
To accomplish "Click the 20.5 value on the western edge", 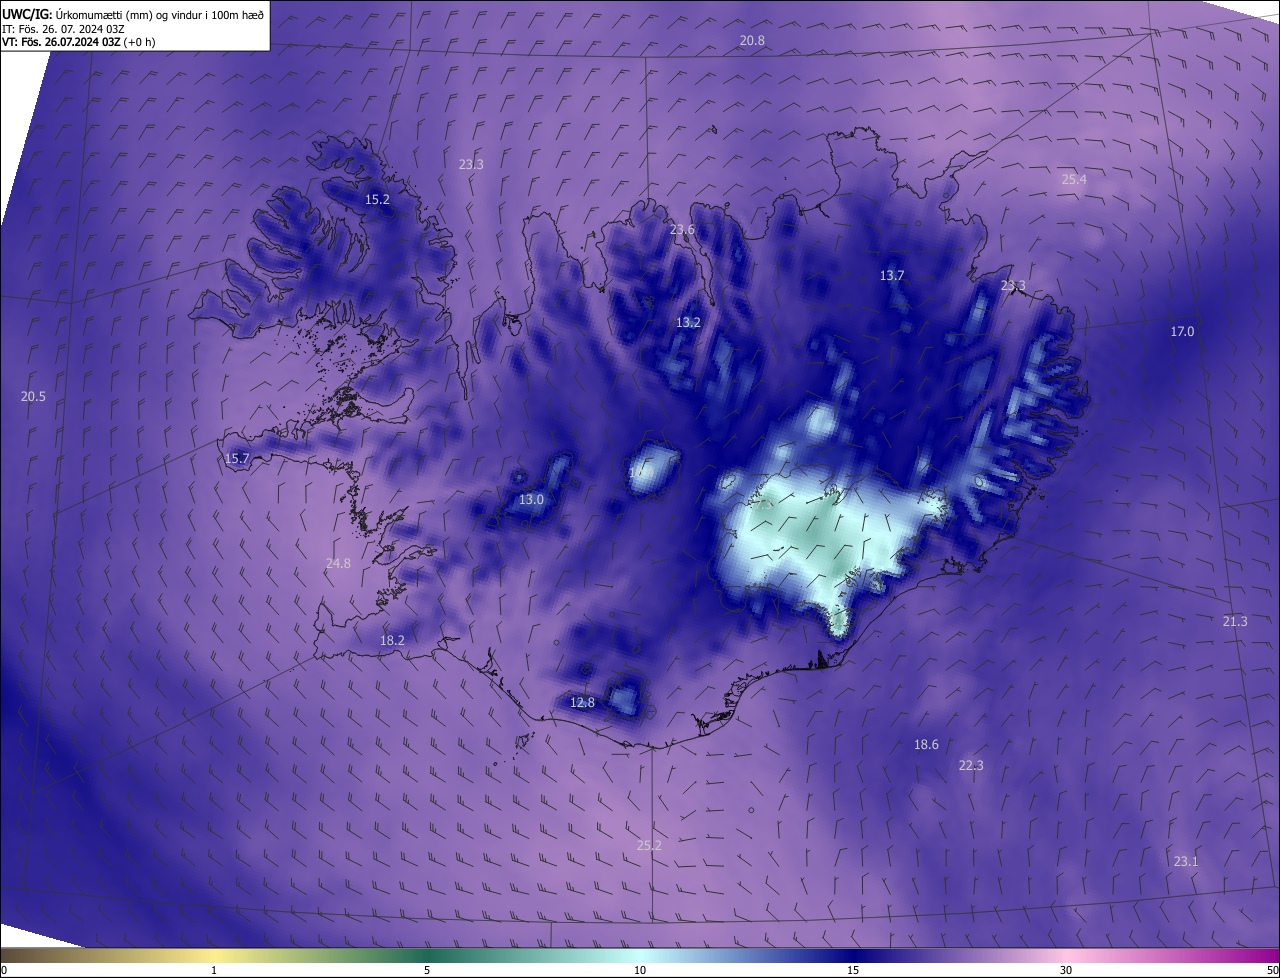I will pyautogui.click(x=33, y=397).
